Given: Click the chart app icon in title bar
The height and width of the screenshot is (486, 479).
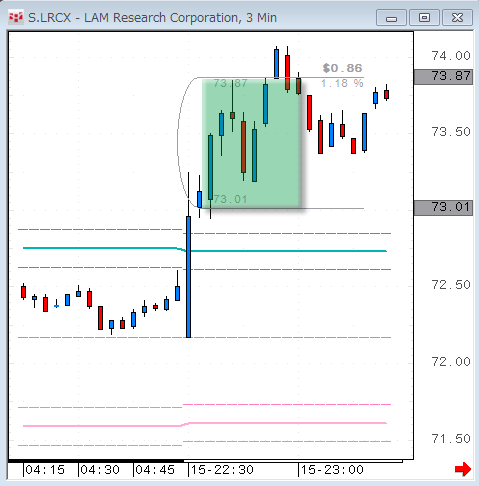Looking at the screenshot, I should 16,17.
